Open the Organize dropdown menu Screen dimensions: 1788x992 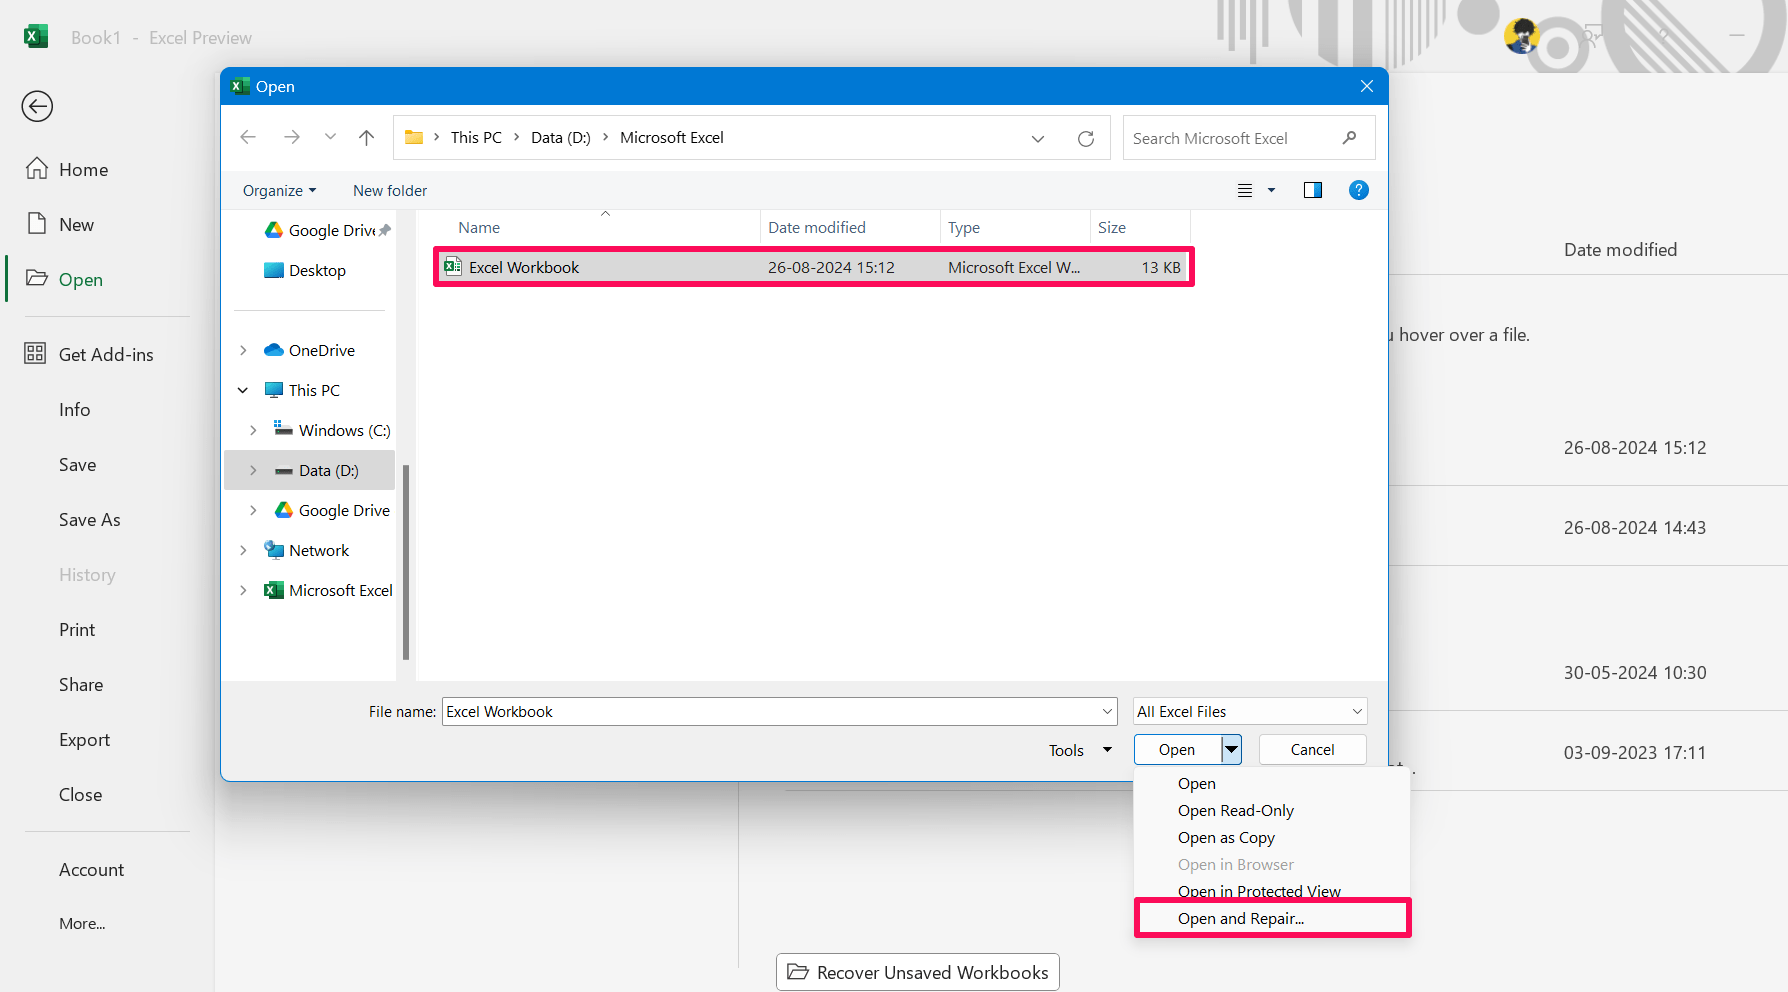point(279,190)
